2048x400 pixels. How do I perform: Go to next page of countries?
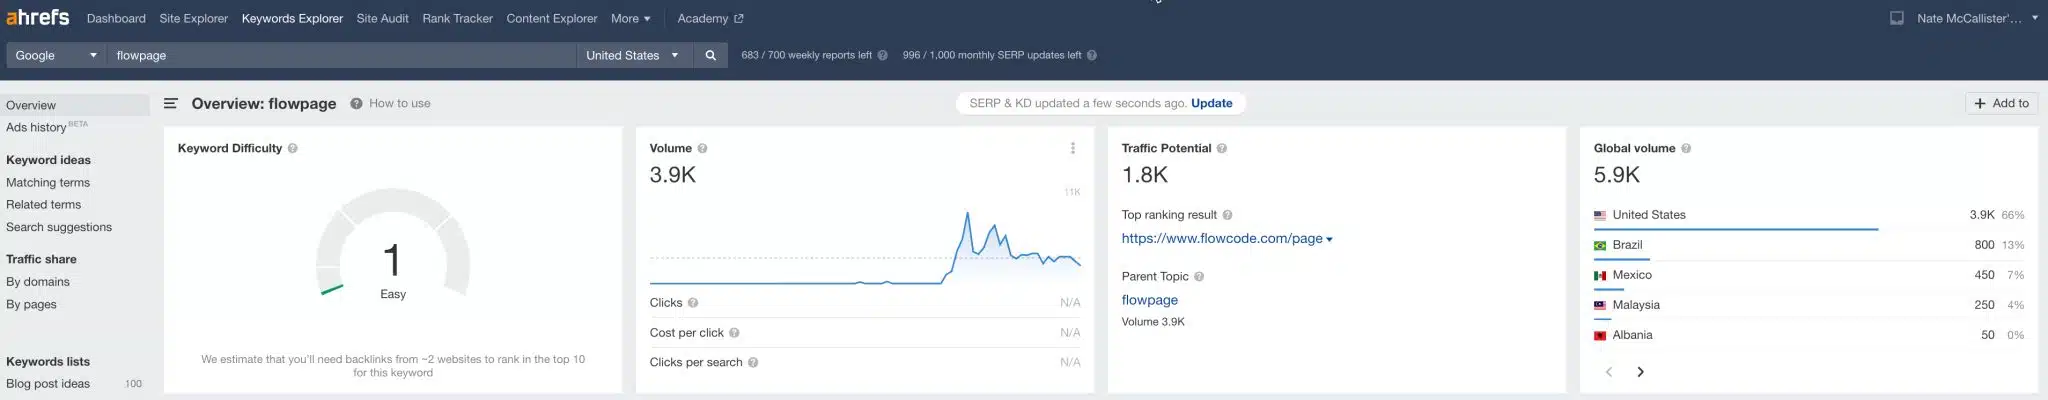pos(1640,372)
